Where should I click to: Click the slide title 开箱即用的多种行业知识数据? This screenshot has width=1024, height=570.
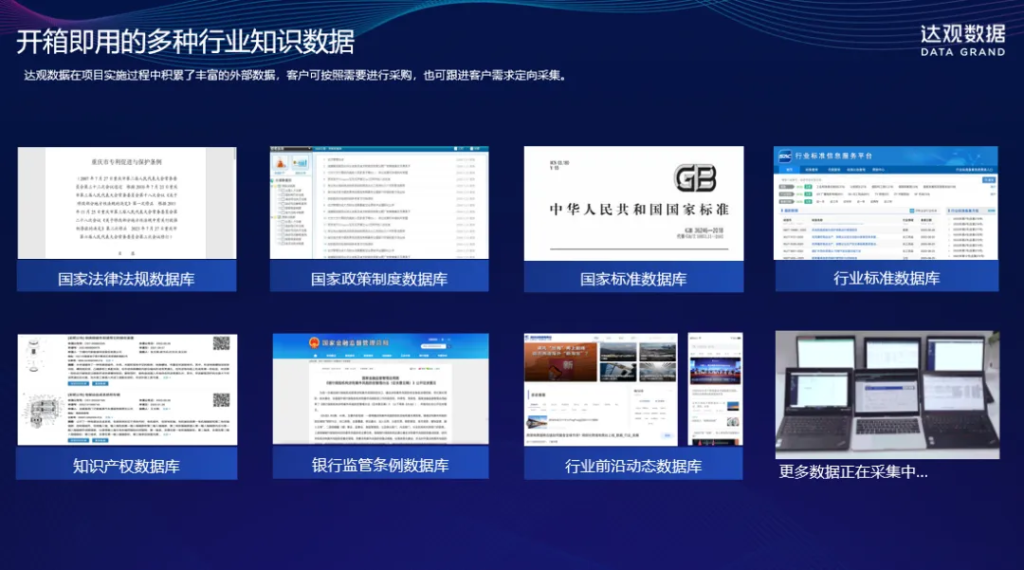(x=185, y=42)
